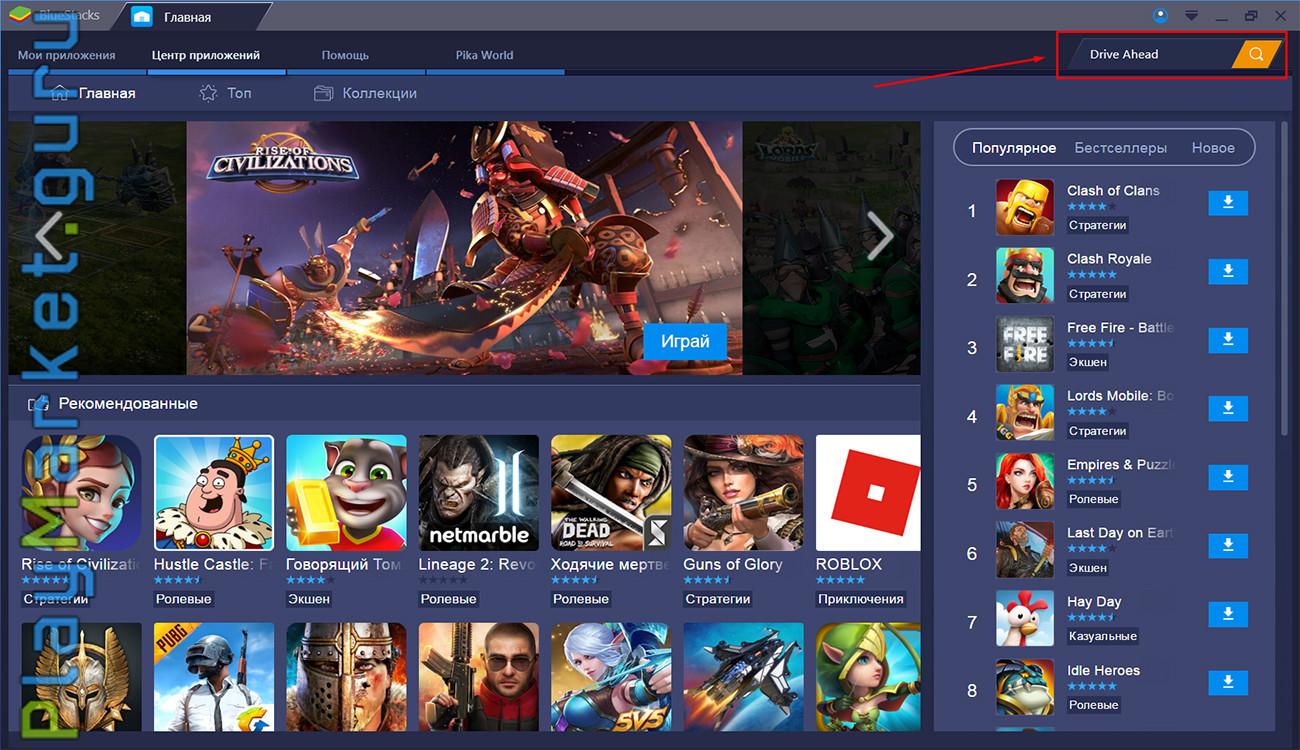The height and width of the screenshot is (750, 1300).
Task: Download Idle Heroes with its blue arrow button
Action: coord(1228,683)
